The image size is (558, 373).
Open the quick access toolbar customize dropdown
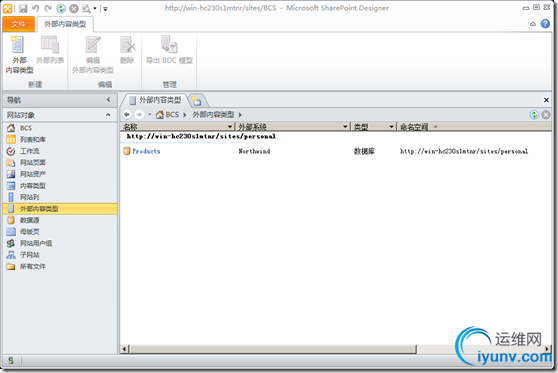click(x=106, y=9)
